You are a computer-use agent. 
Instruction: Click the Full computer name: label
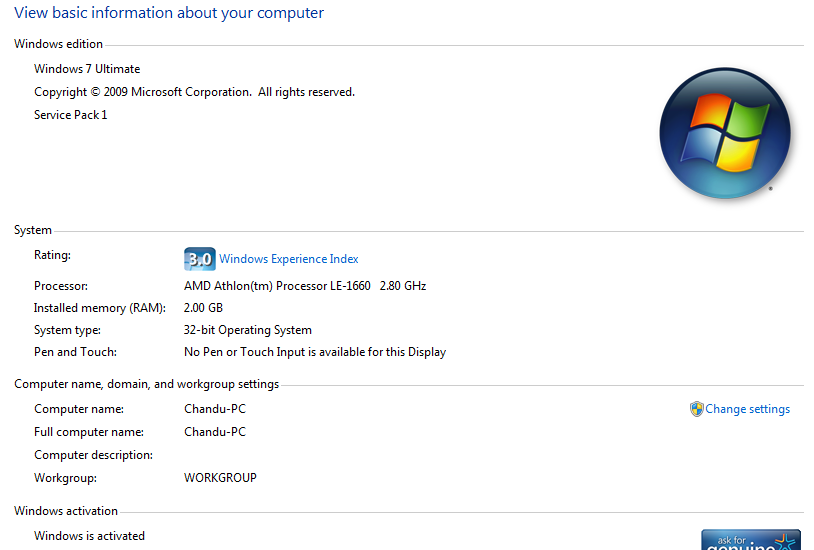[x=89, y=432]
